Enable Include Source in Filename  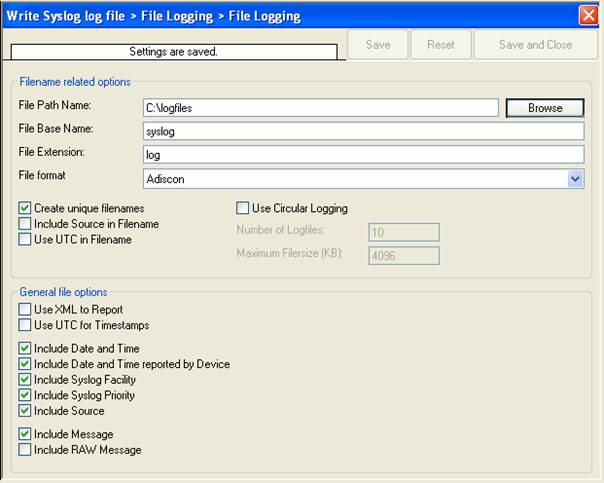[x=25, y=224]
